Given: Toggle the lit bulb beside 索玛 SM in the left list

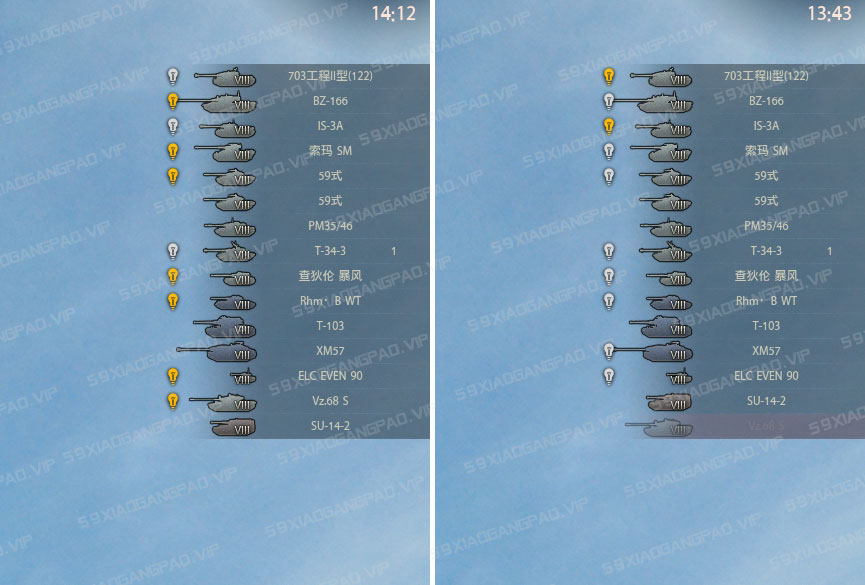Looking at the screenshot, I should 173,151.
